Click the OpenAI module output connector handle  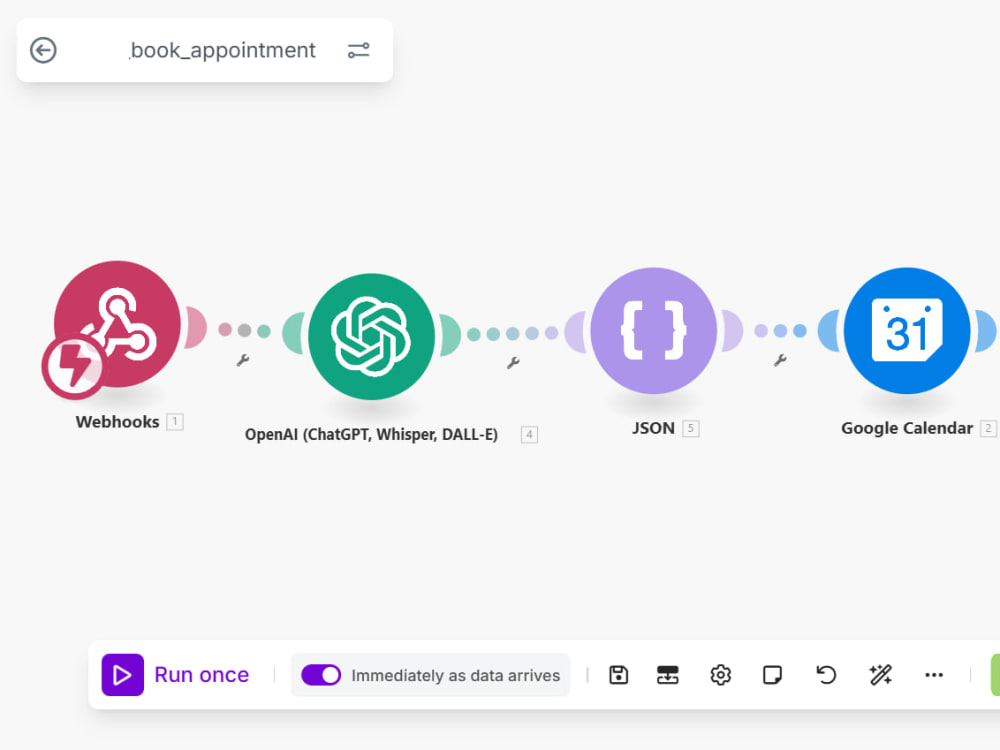click(450, 335)
